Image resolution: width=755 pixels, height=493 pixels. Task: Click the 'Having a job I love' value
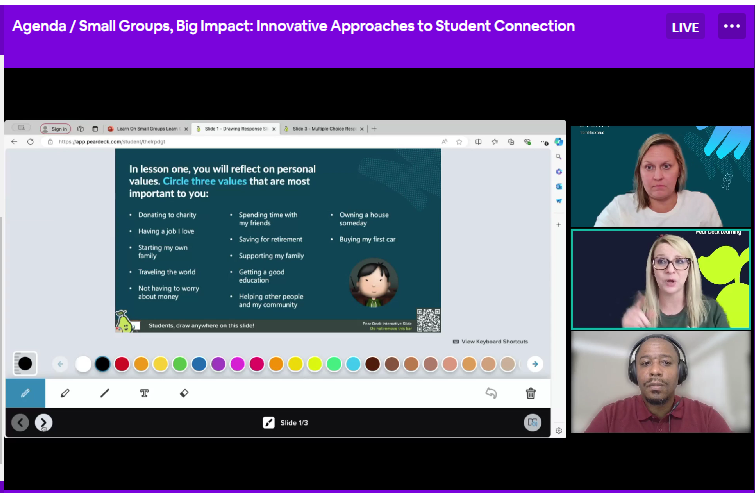pyautogui.click(x=166, y=231)
